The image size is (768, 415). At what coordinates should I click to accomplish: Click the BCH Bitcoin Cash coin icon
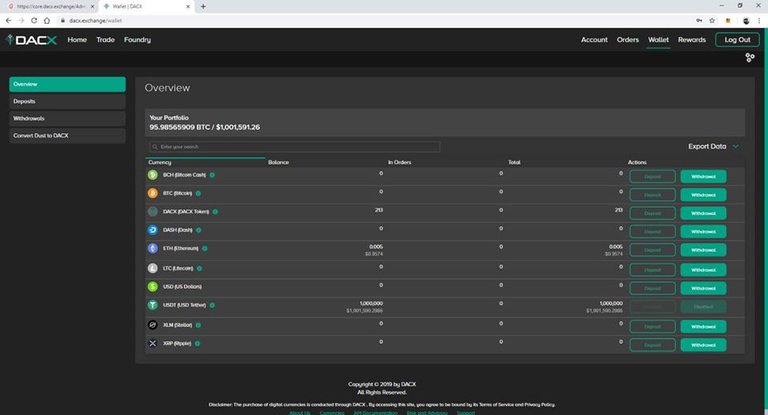click(x=153, y=175)
